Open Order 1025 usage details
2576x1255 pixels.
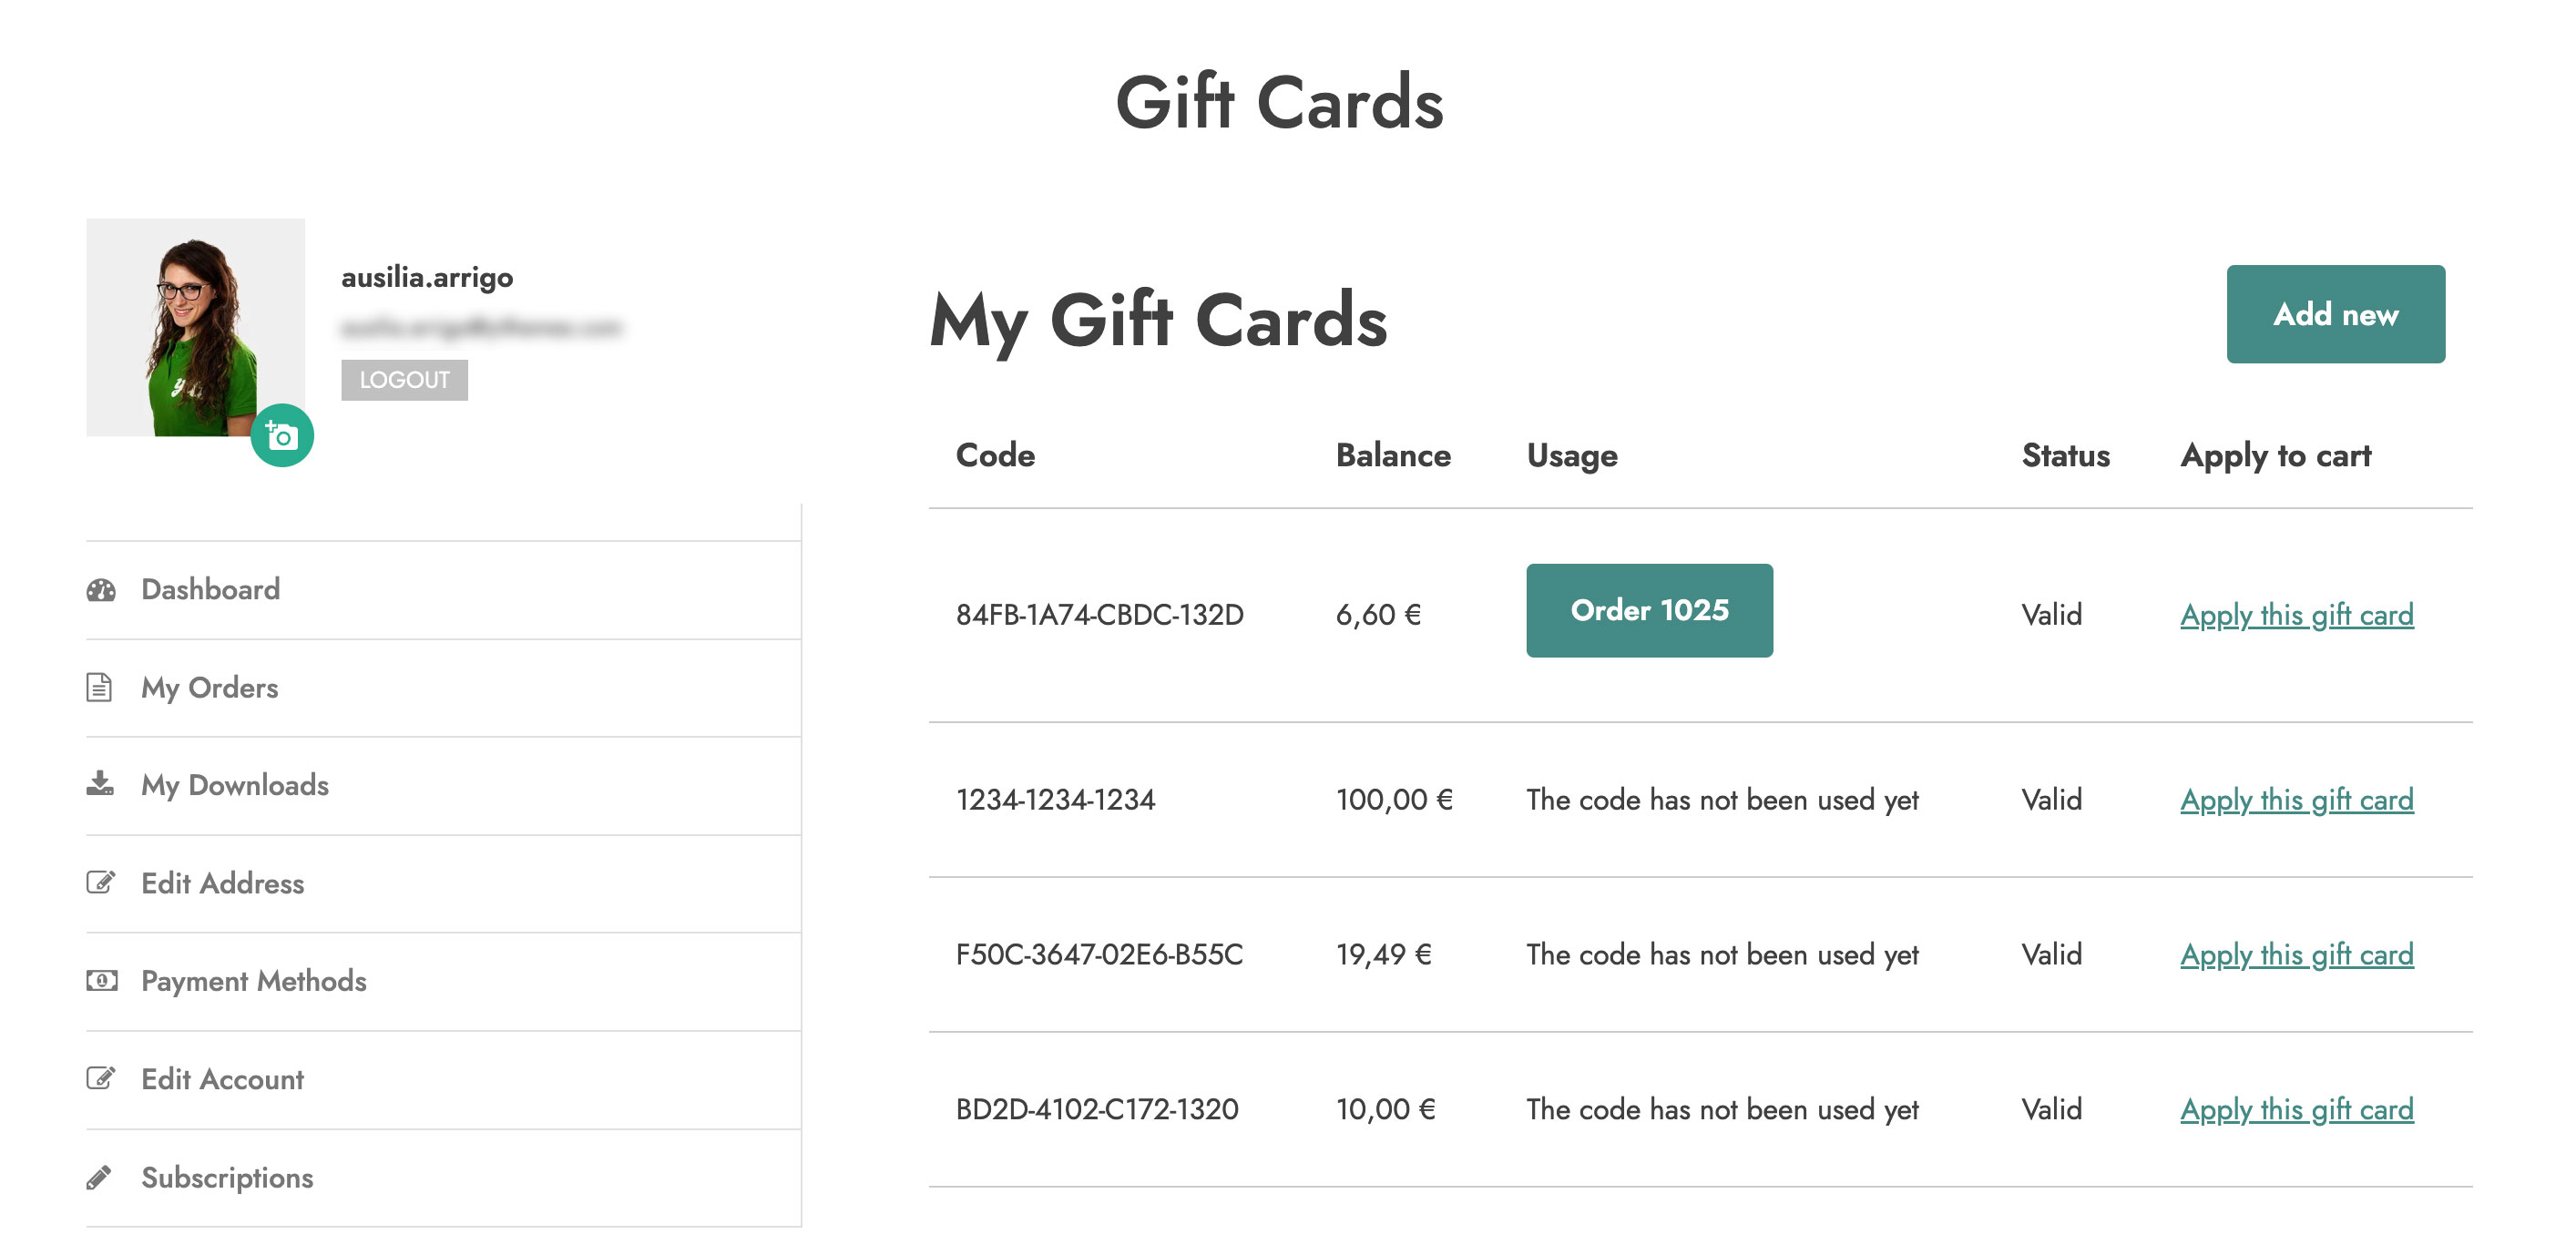1648,610
